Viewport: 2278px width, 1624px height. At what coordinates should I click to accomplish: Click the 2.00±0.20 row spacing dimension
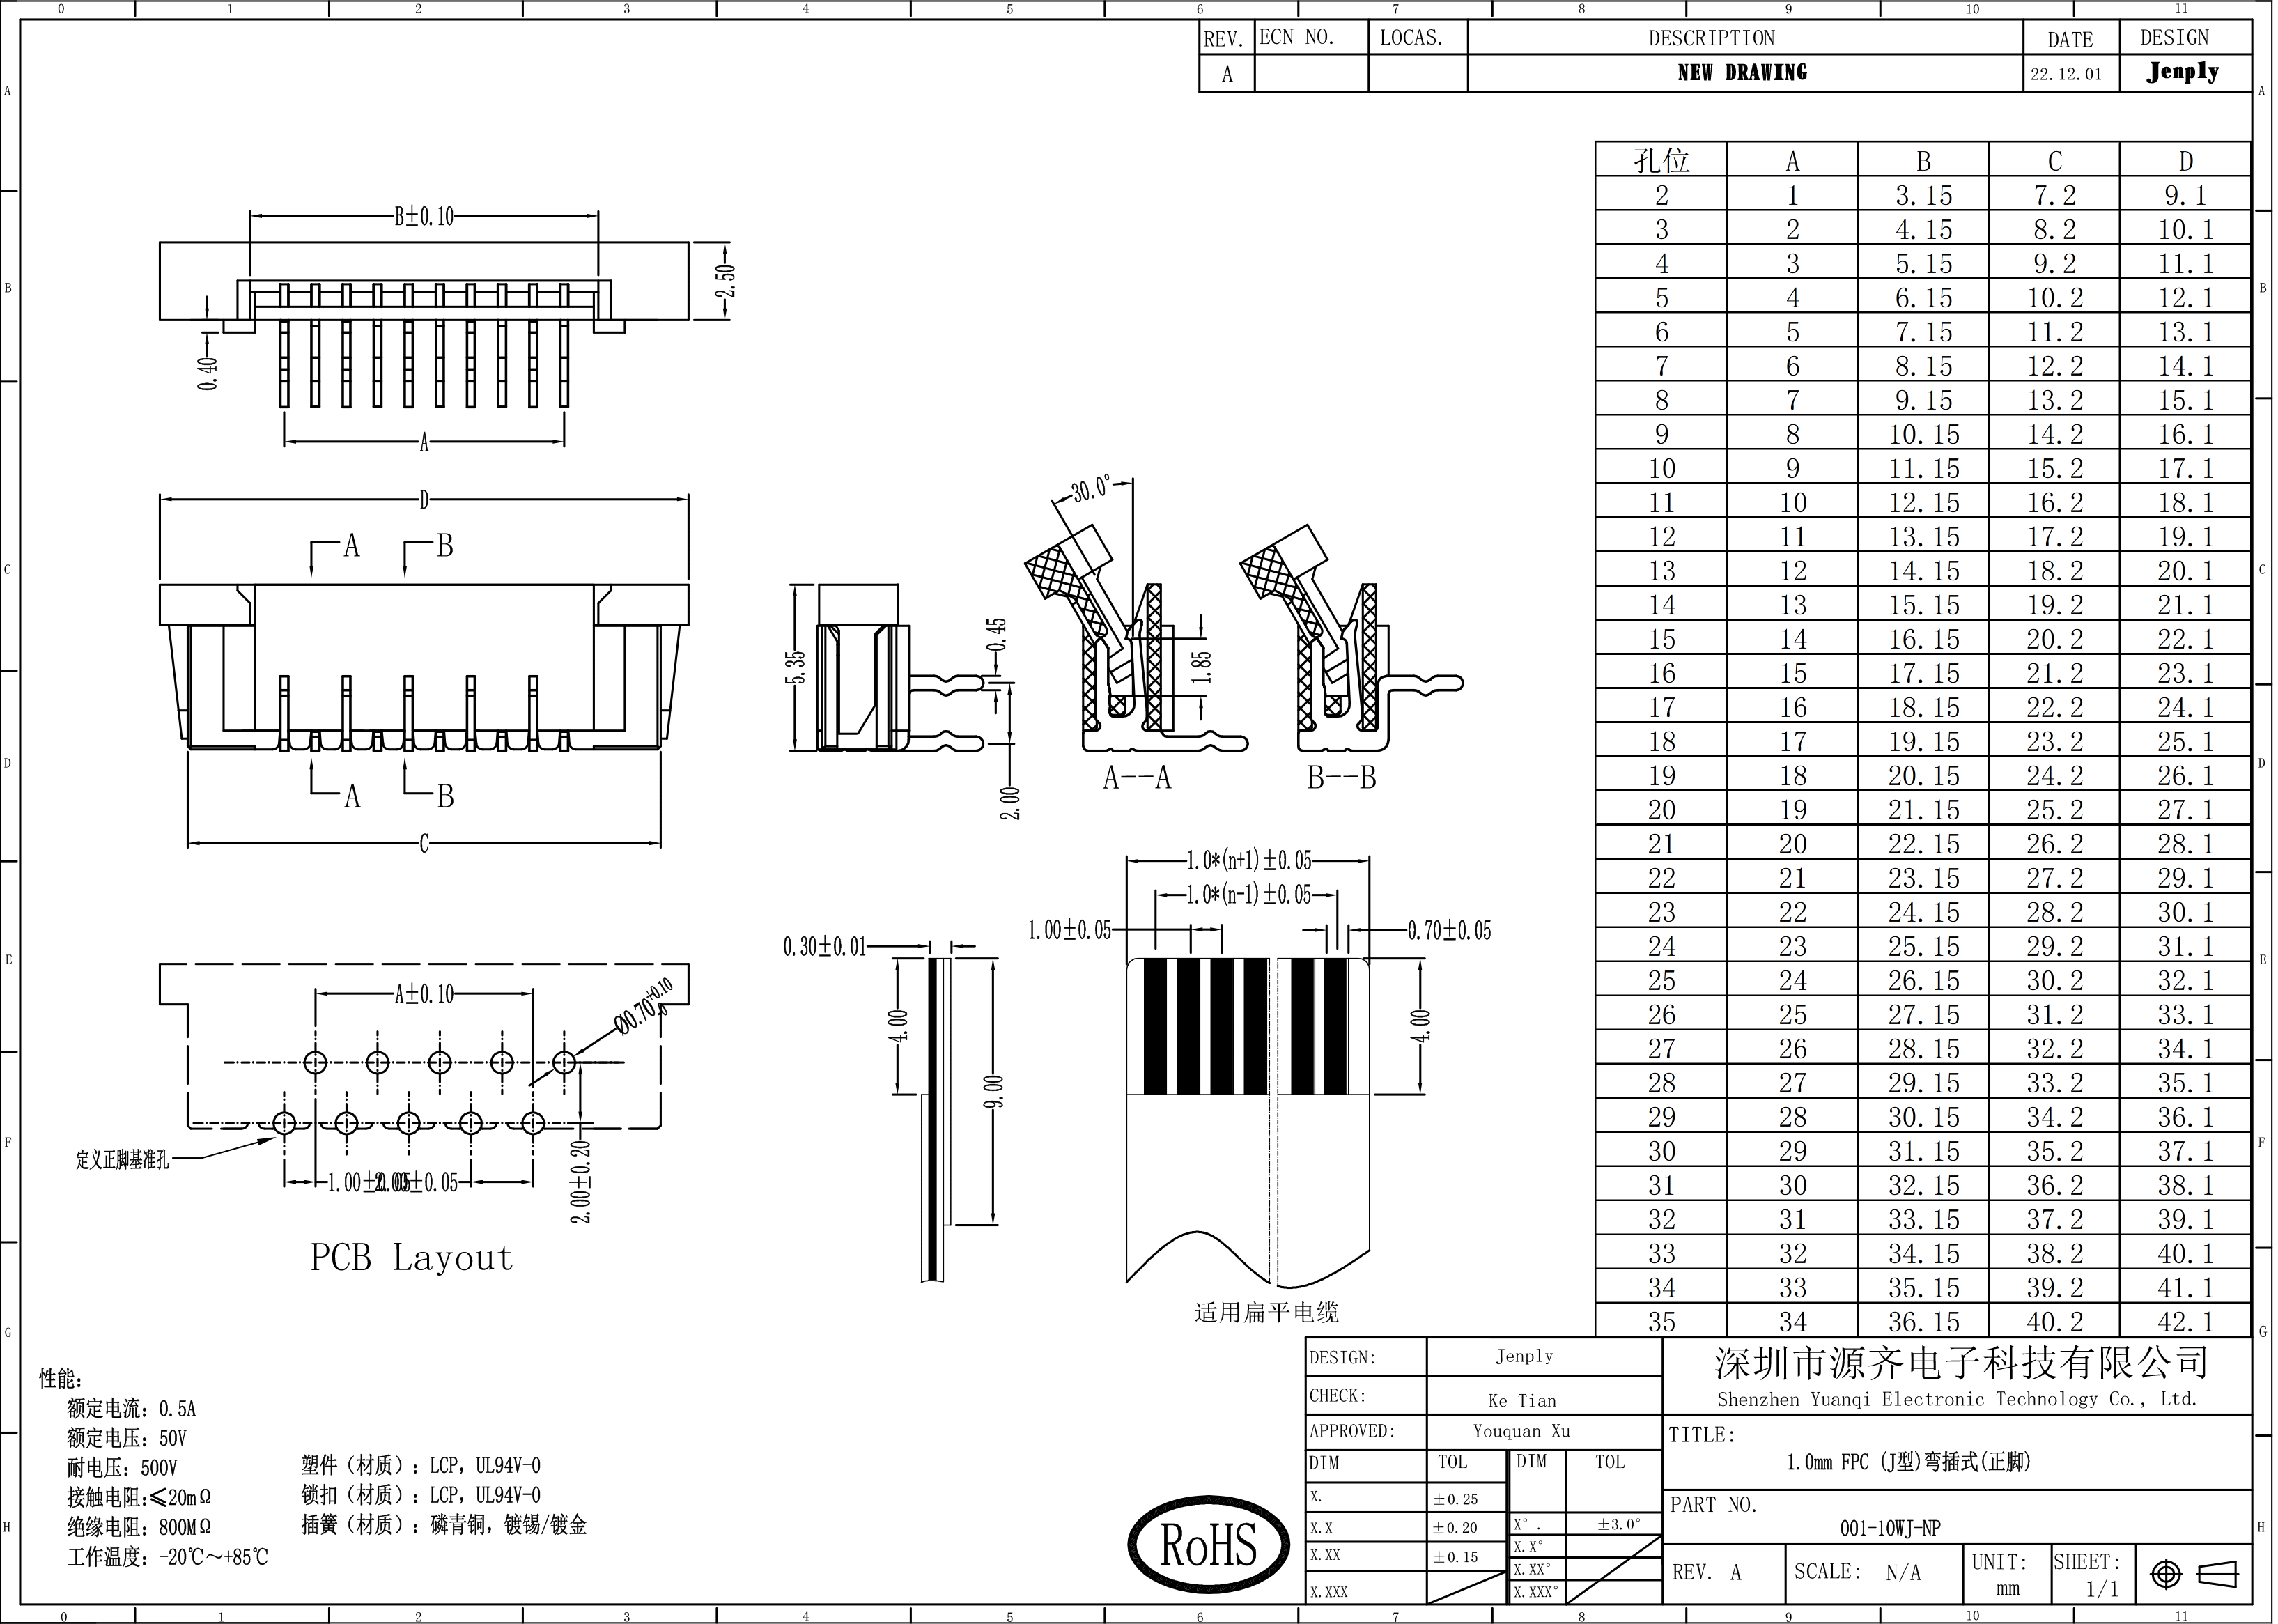pos(580,1182)
